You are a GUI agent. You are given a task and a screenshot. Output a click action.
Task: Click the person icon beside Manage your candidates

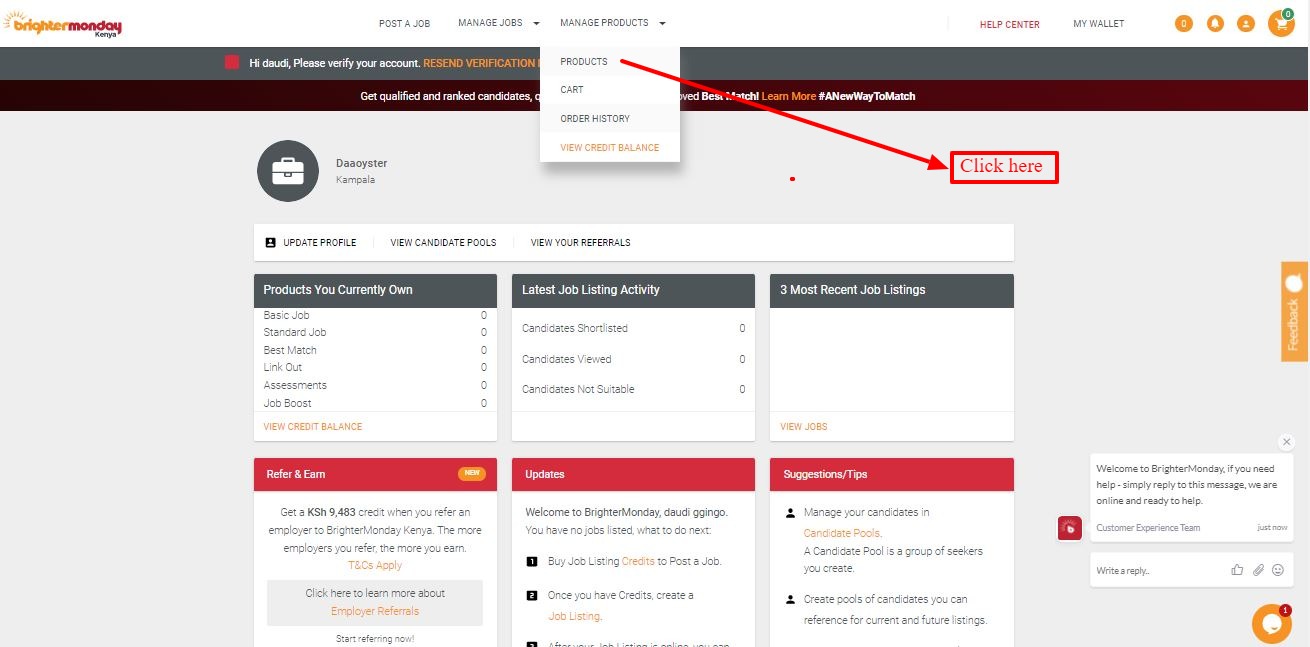click(790, 513)
